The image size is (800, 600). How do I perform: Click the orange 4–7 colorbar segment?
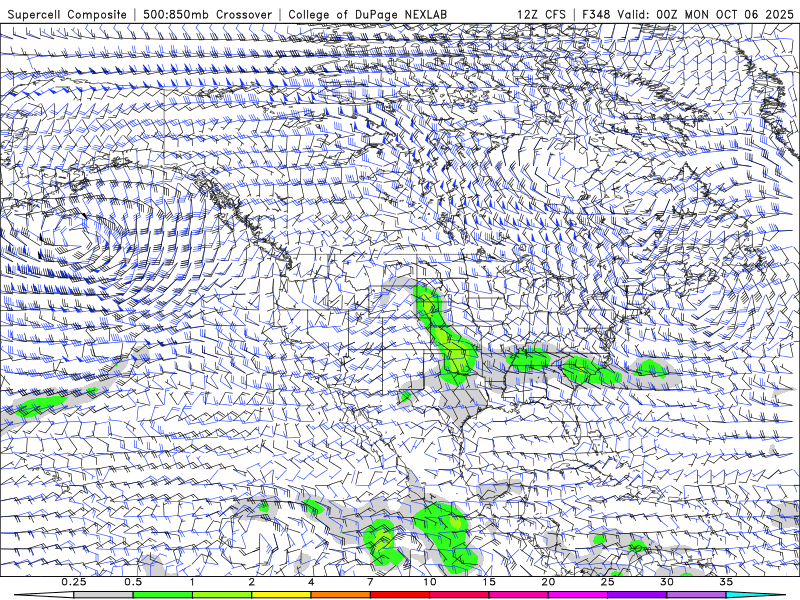coord(340,595)
